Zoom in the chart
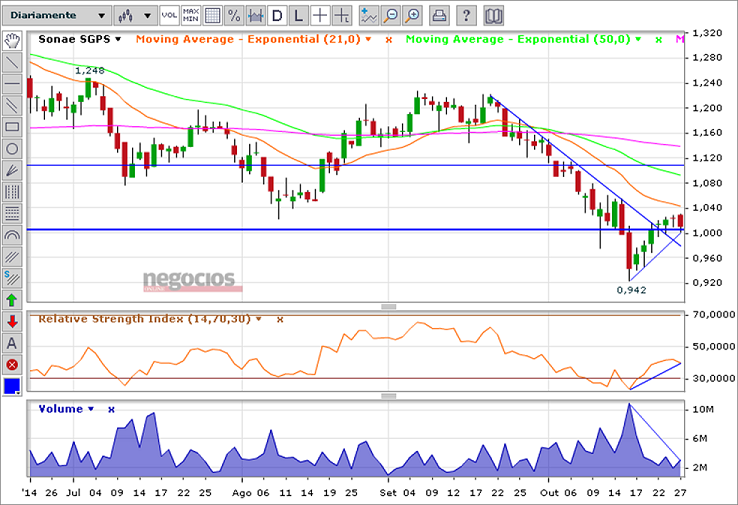The image size is (738, 505). tap(412, 16)
